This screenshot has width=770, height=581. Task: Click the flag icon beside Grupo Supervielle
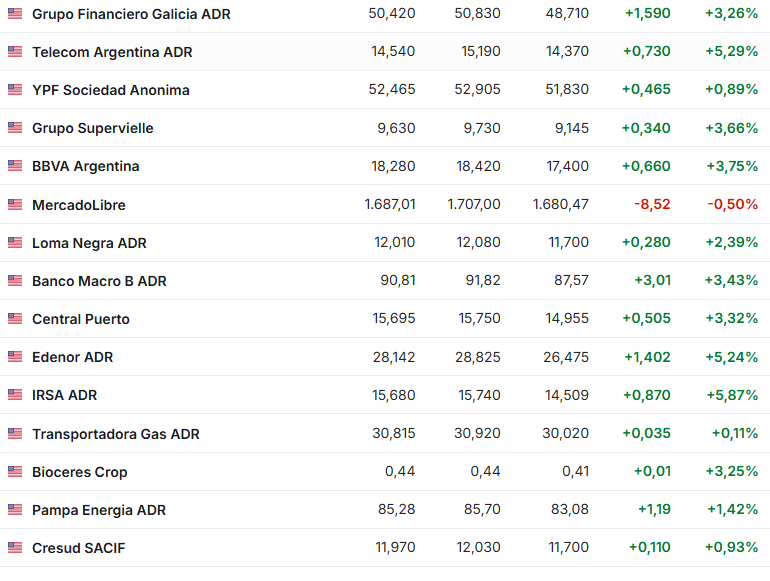click(15, 128)
